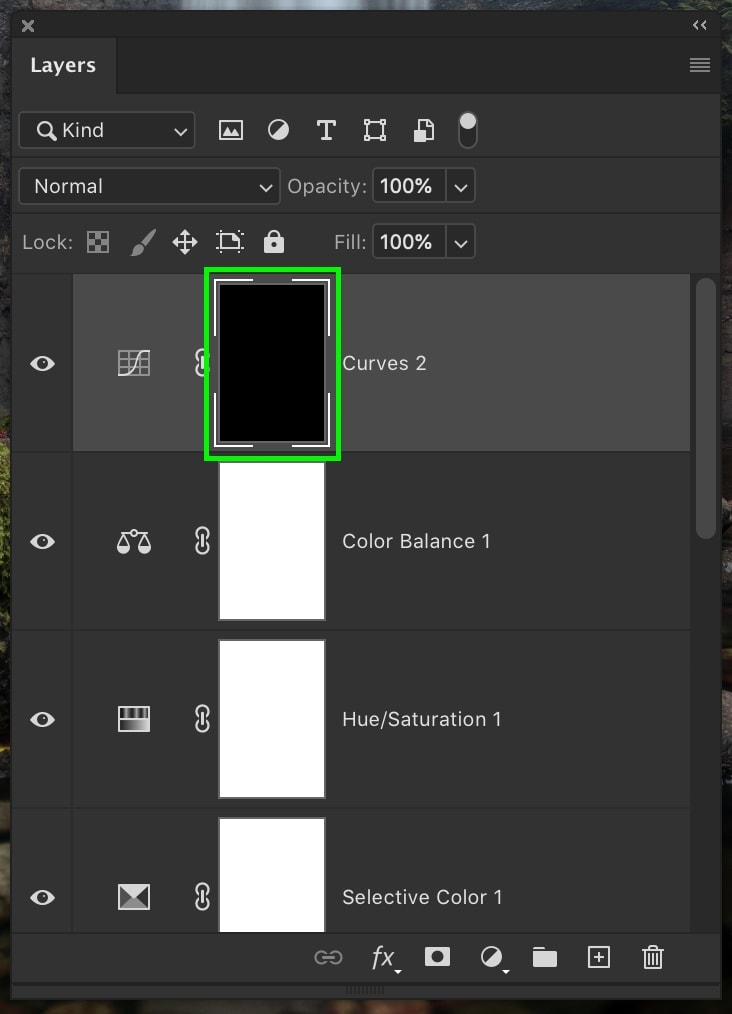Click the Selective Color adjustment icon
This screenshot has width=732, height=1014.
tap(134, 897)
